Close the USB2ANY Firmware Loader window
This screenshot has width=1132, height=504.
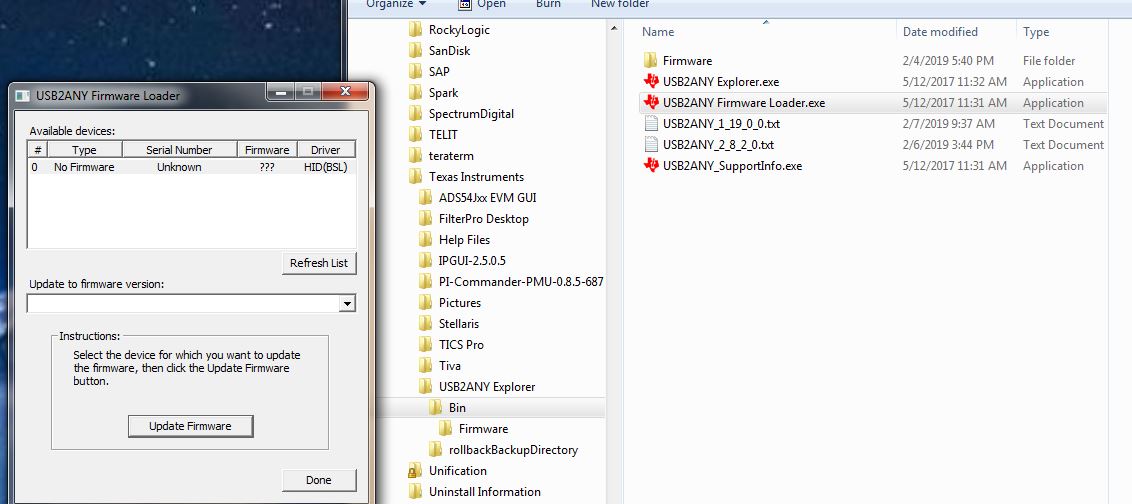pyautogui.click(x=345, y=92)
